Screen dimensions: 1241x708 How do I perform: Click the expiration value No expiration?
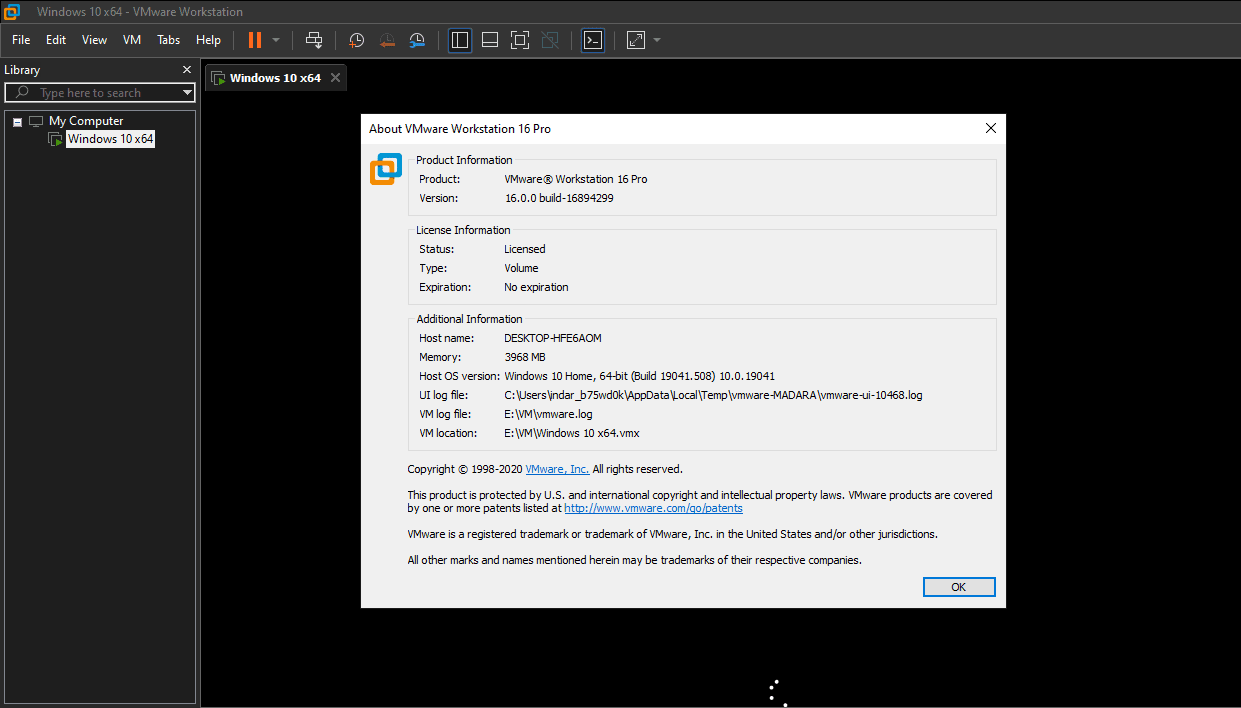[x=536, y=287]
